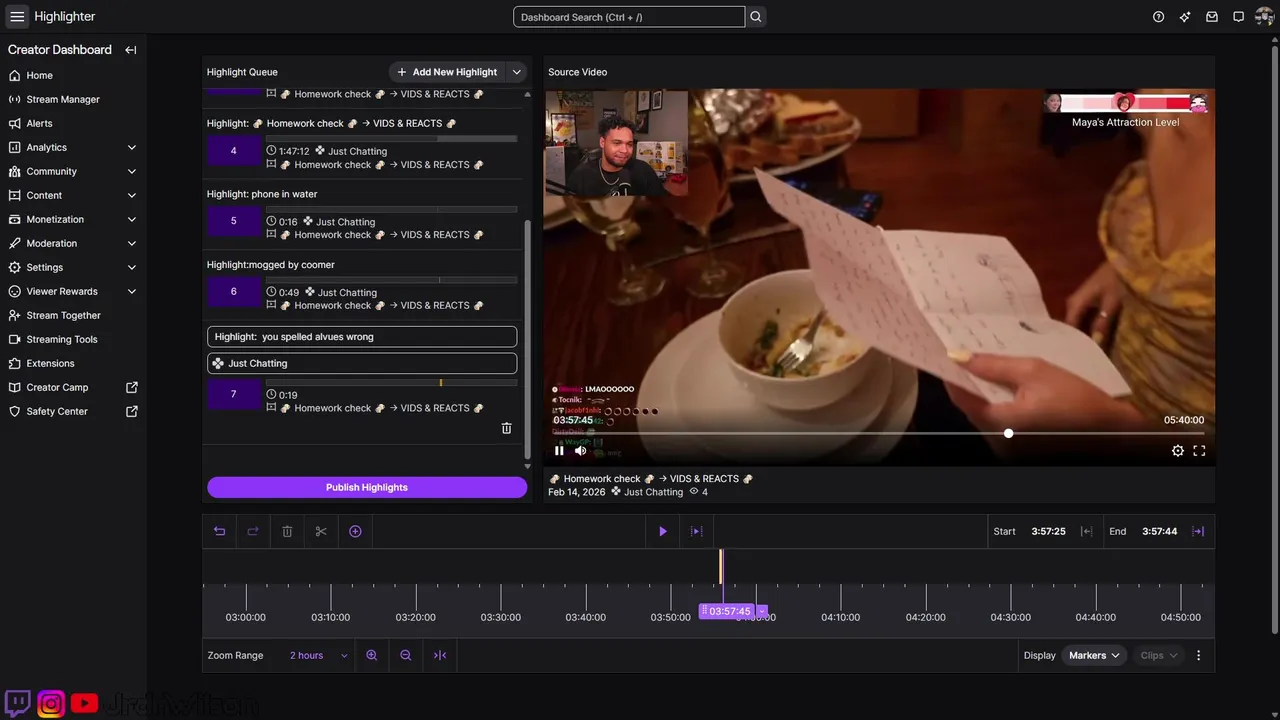Open the Zoom Range 2 hours dropdown
This screenshot has height=720, width=1280.
(318, 655)
